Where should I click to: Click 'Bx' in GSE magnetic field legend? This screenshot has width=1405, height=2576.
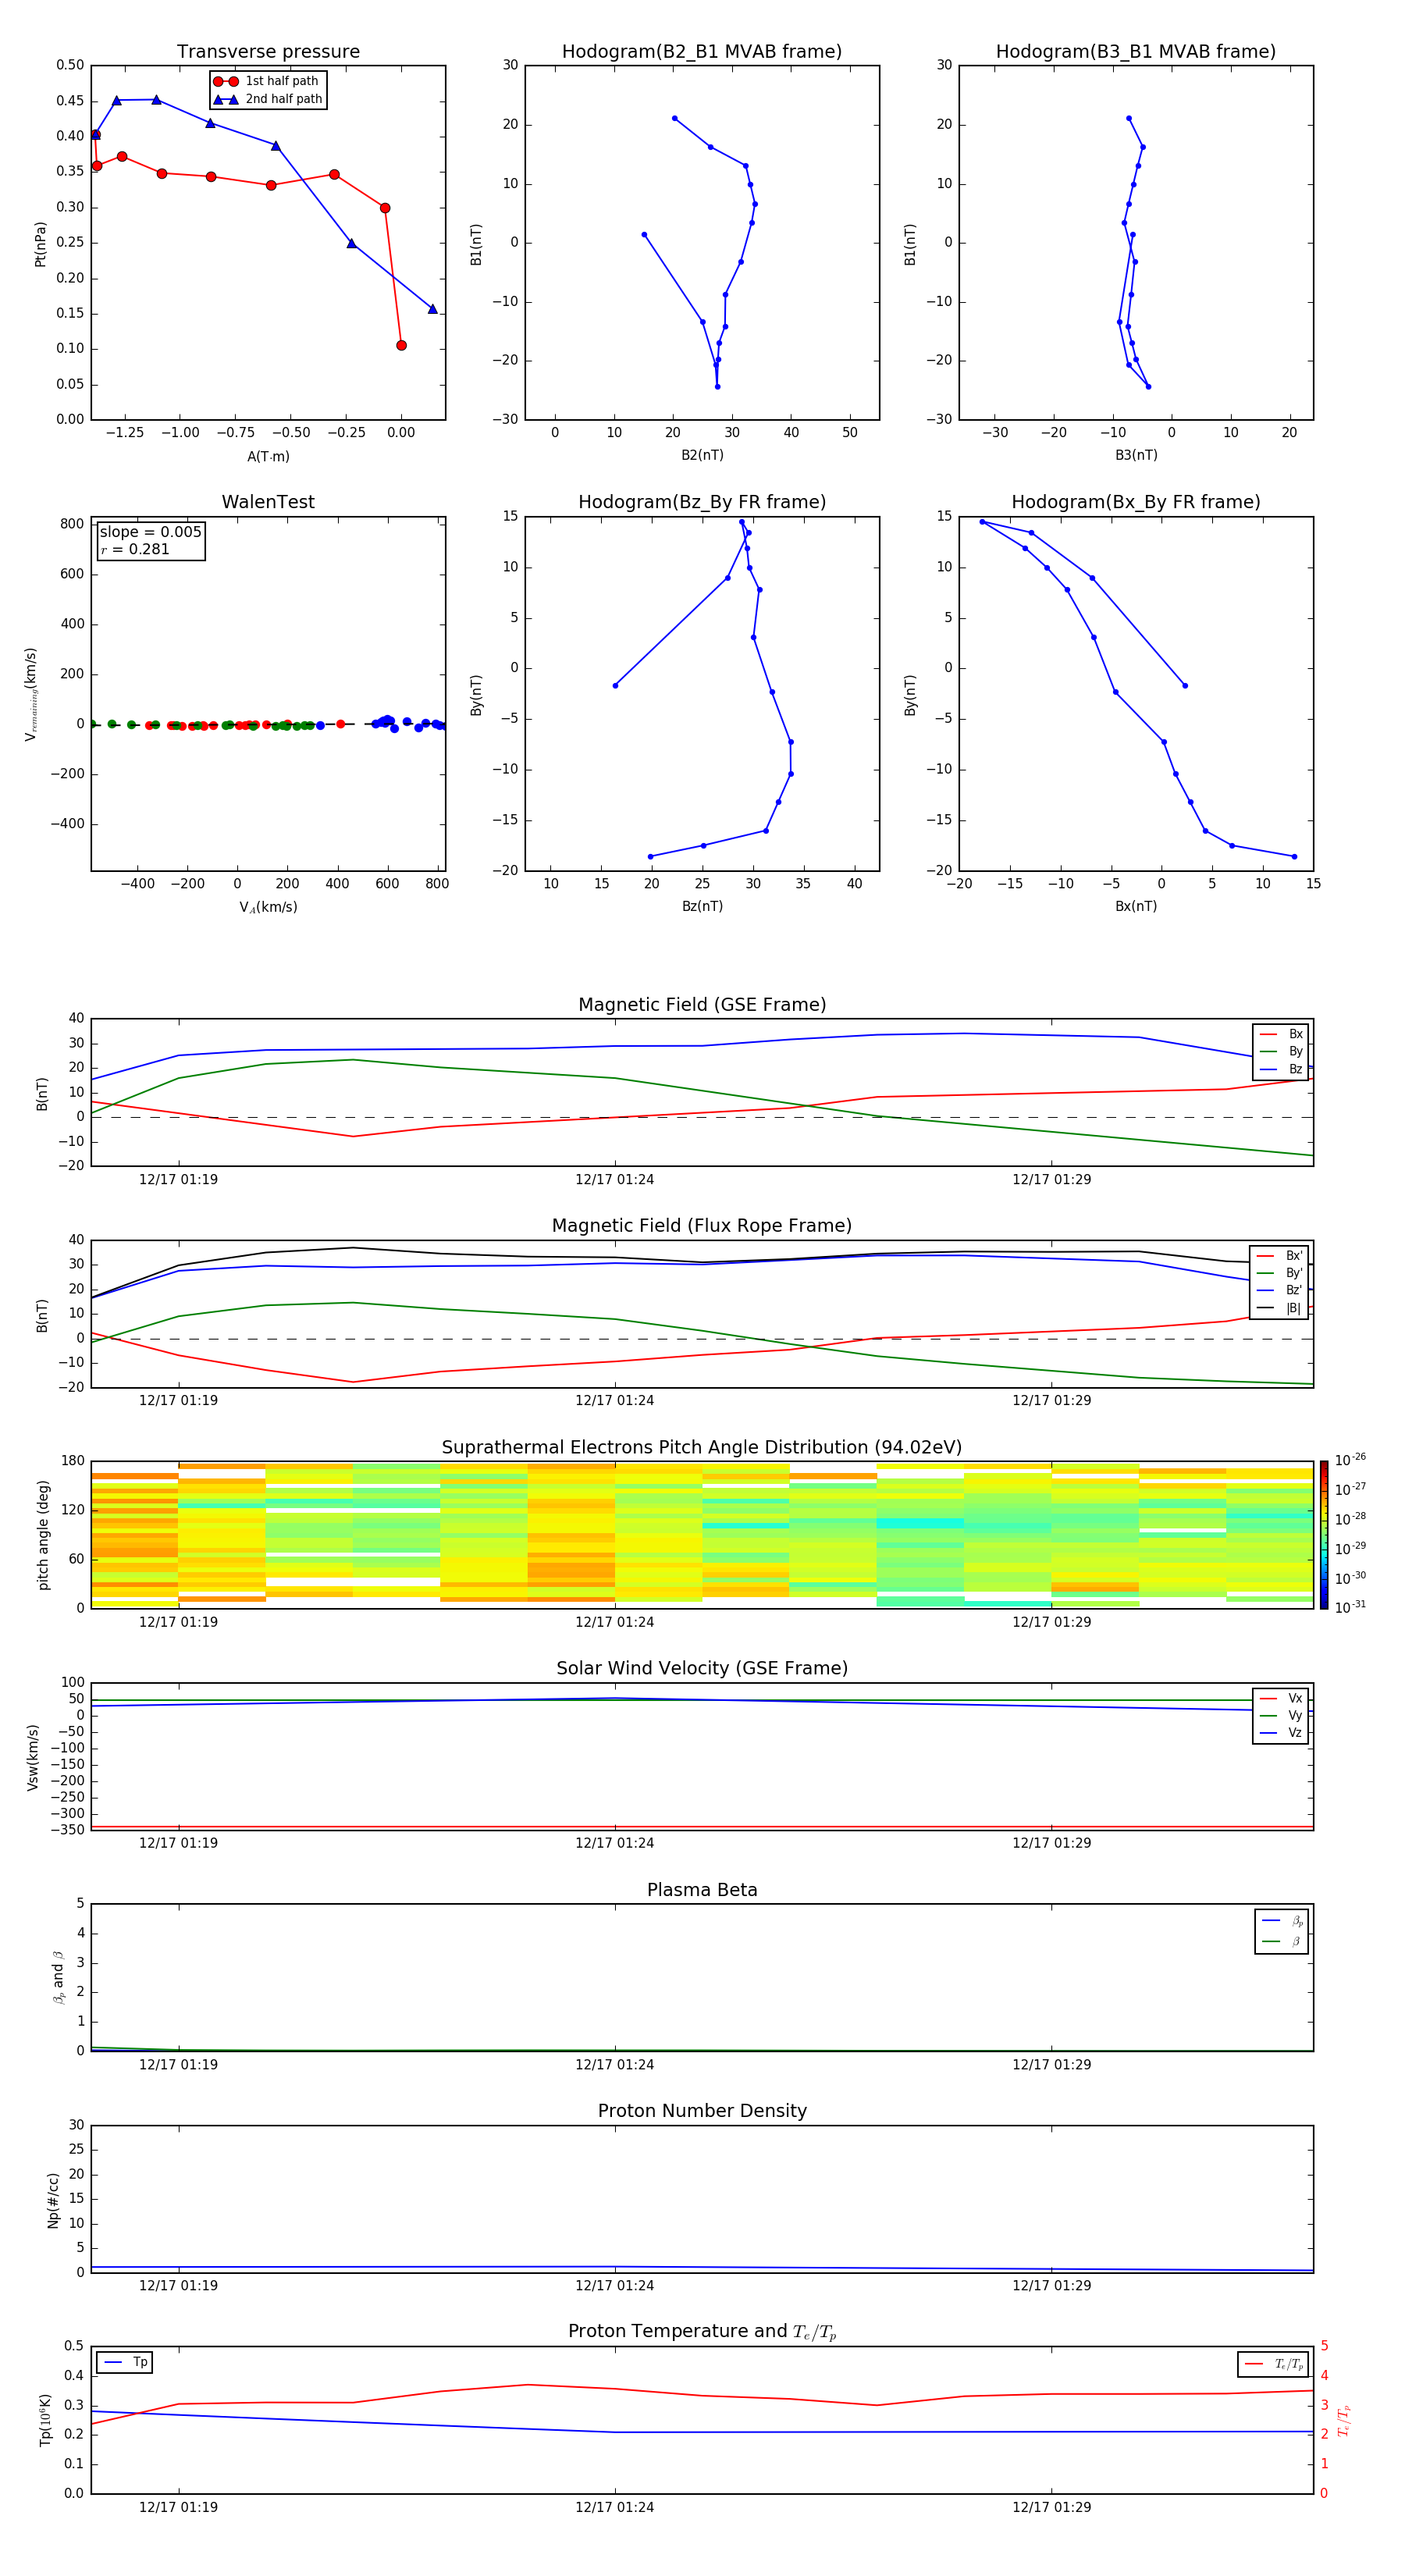(x=1295, y=1035)
